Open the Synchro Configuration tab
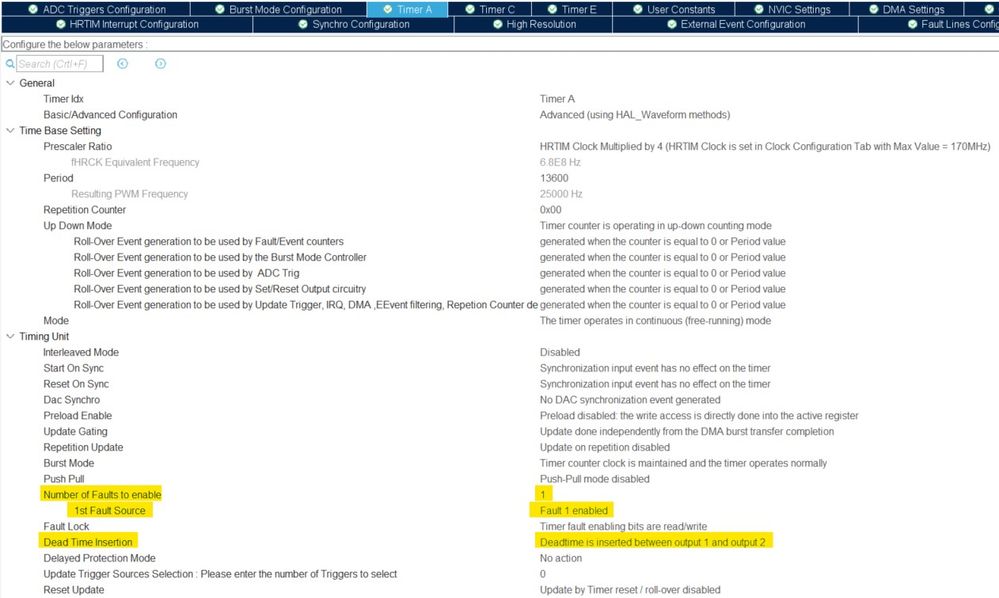Viewport: 999px width, 598px height. click(354, 24)
